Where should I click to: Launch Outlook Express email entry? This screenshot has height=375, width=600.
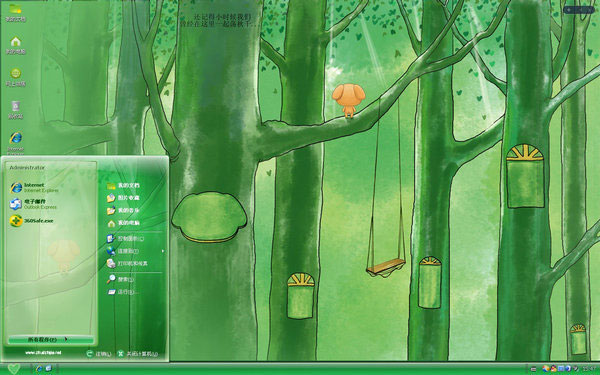click(x=34, y=204)
